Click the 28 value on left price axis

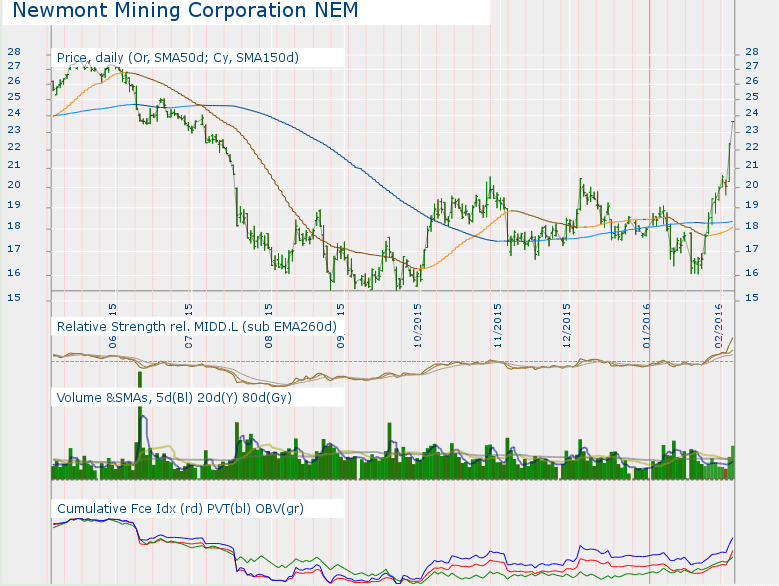[x=13, y=52]
